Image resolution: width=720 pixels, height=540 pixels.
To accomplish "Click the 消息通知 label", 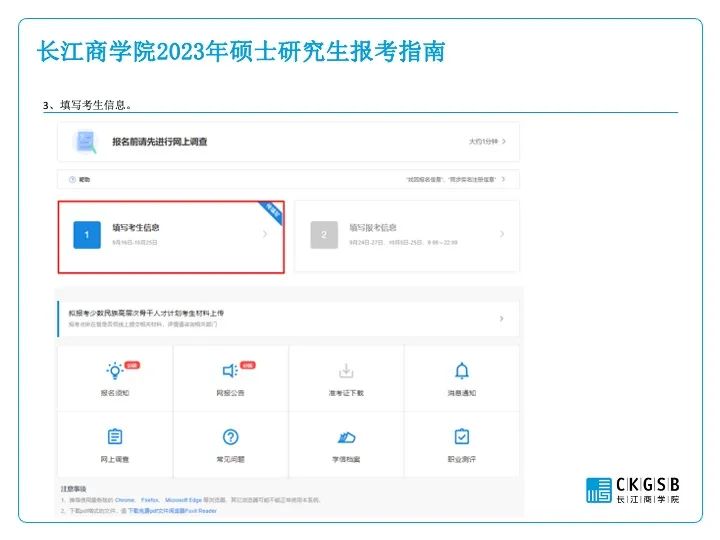I will pos(462,393).
